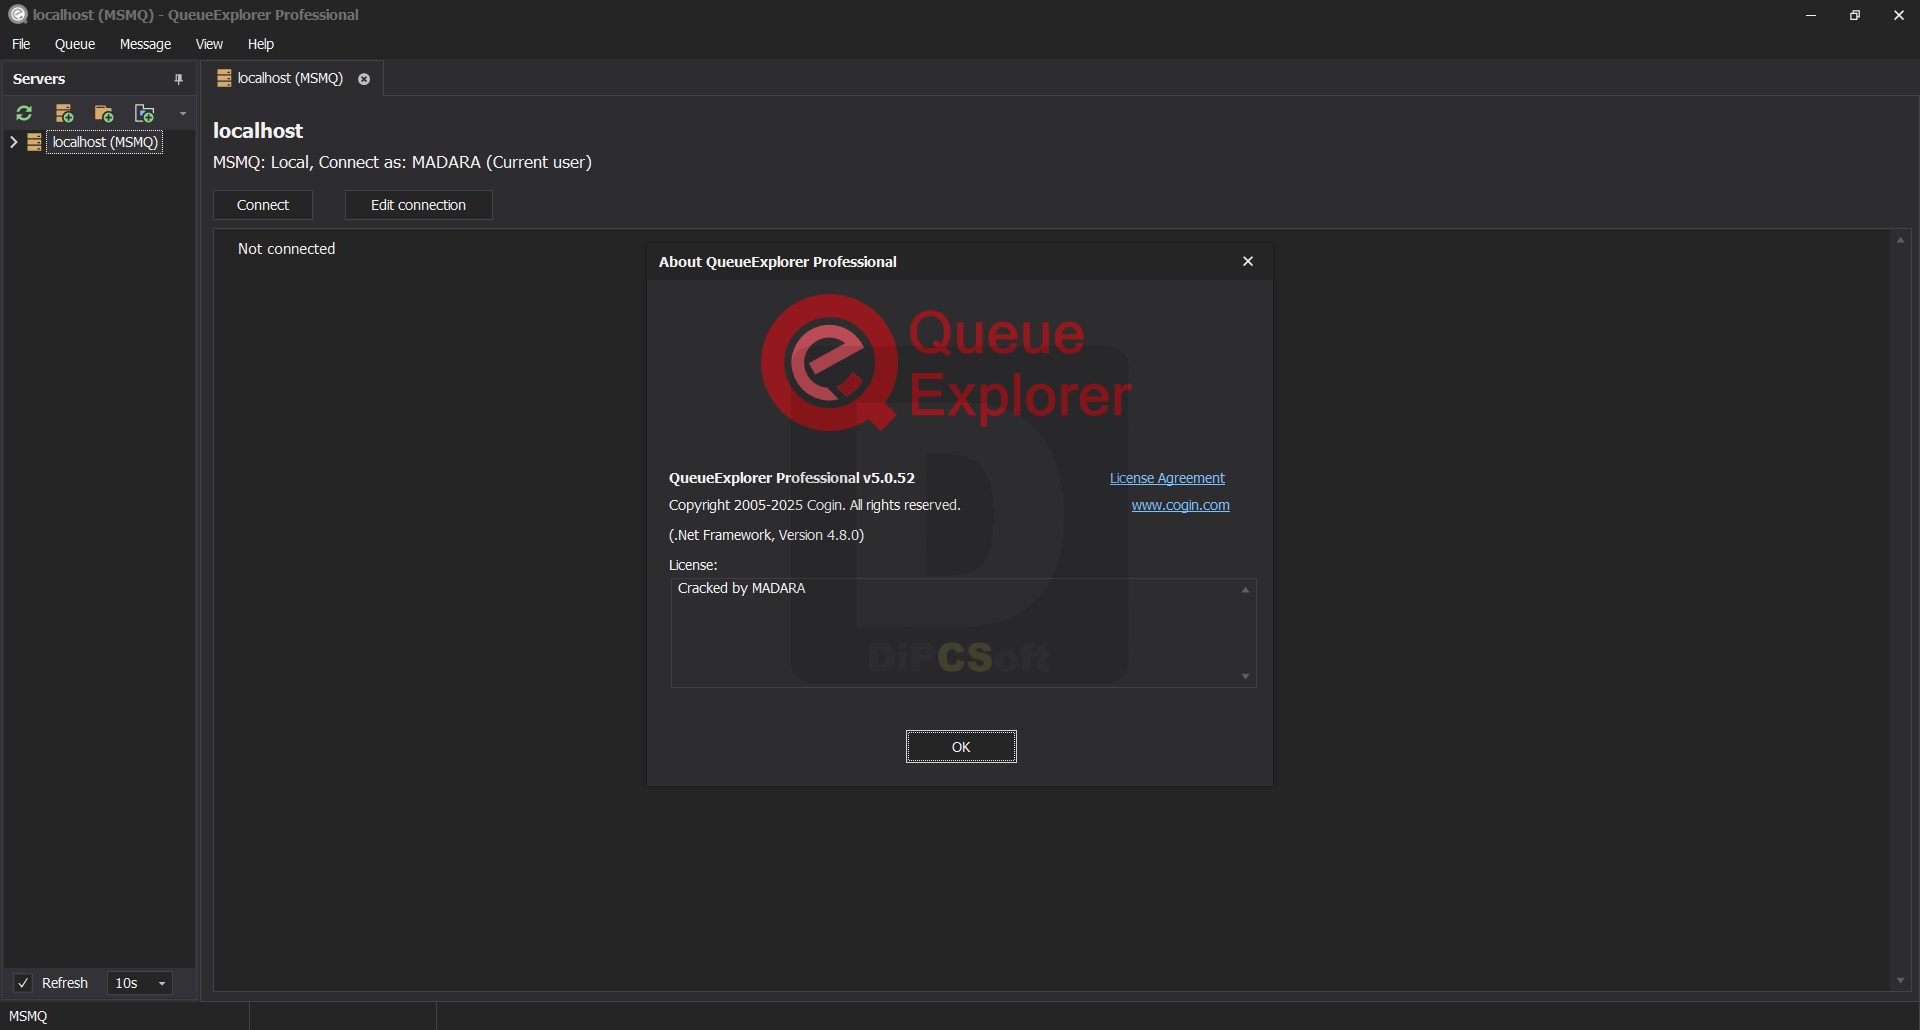Screen dimensions: 1920x1030
Task: Open the Queue menu
Action: pyautogui.click(x=75, y=44)
